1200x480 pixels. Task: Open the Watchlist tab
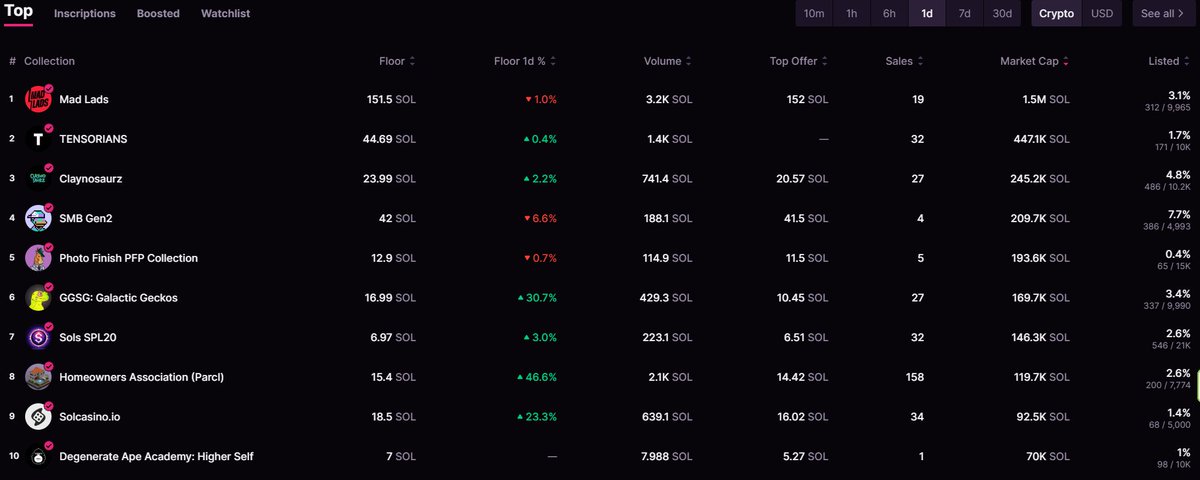(225, 14)
